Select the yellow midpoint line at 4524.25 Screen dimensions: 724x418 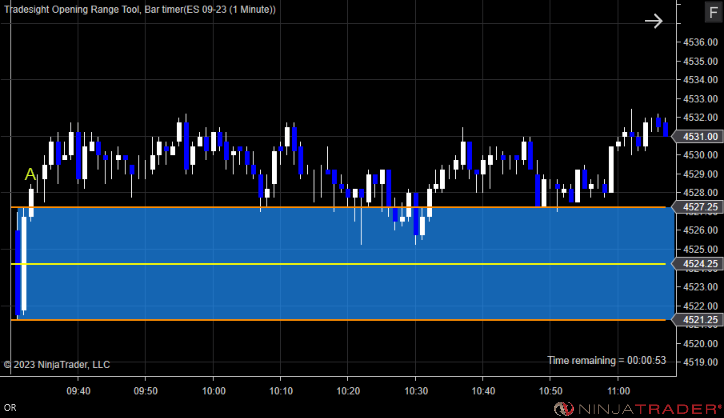pos(338,264)
